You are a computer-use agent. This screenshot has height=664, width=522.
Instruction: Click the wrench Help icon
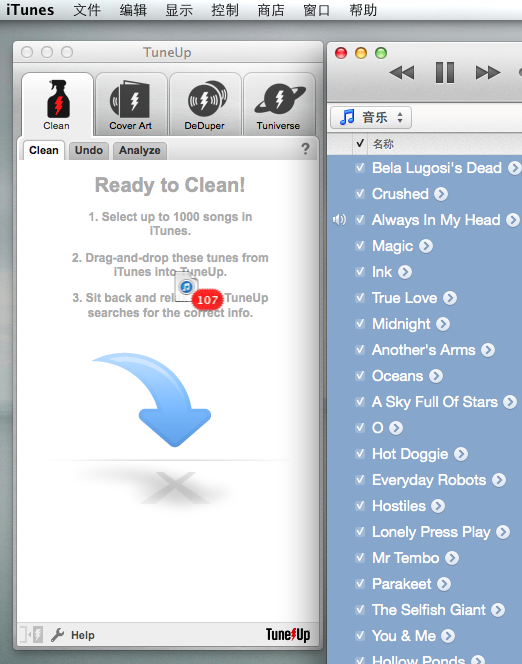[x=57, y=635]
